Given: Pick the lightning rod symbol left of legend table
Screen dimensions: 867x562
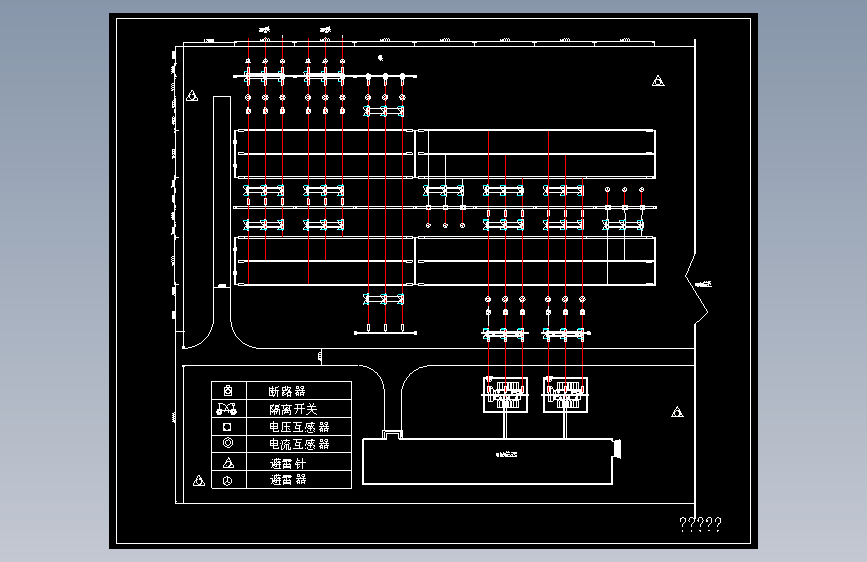Looking at the screenshot, I should [x=199, y=481].
